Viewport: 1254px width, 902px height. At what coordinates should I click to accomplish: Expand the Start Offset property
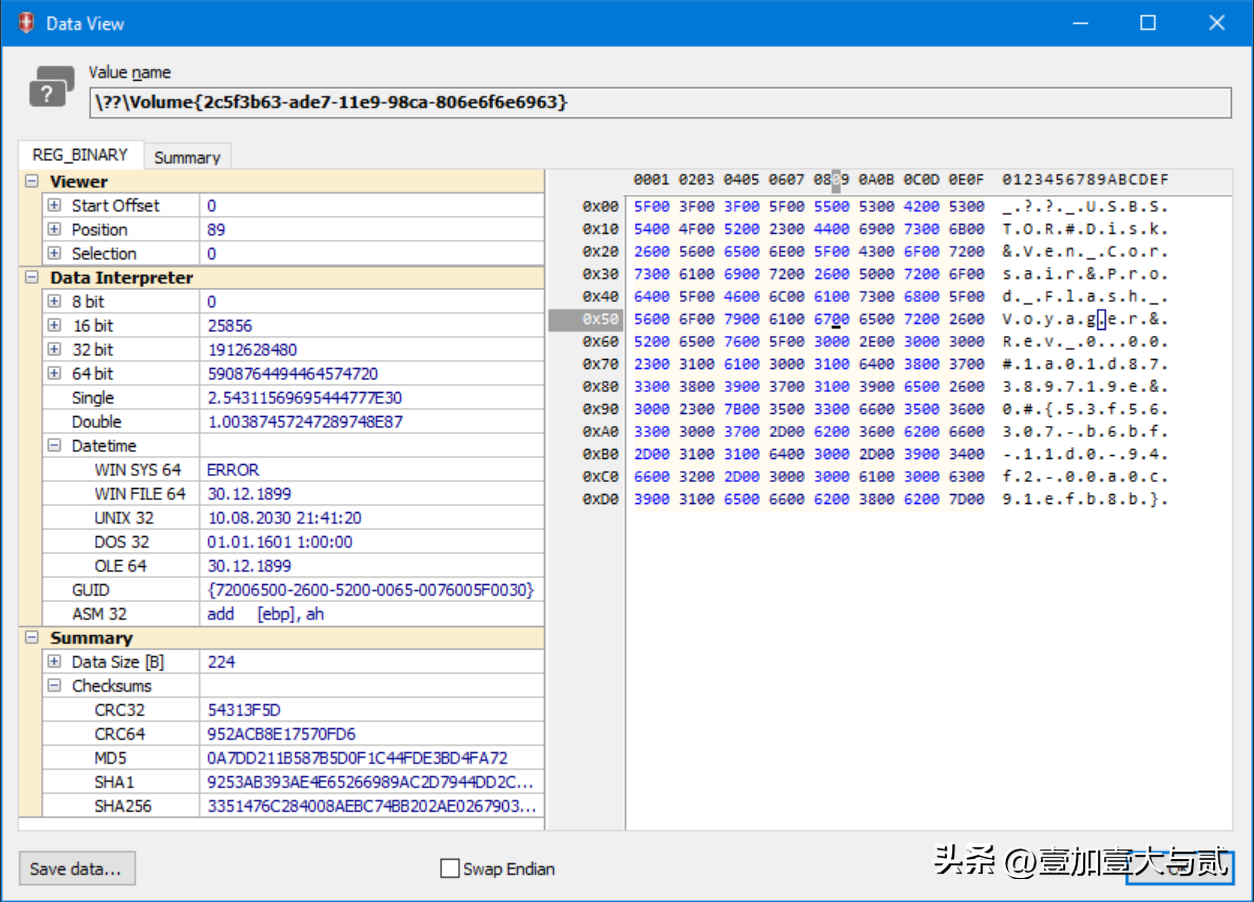[54, 205]
